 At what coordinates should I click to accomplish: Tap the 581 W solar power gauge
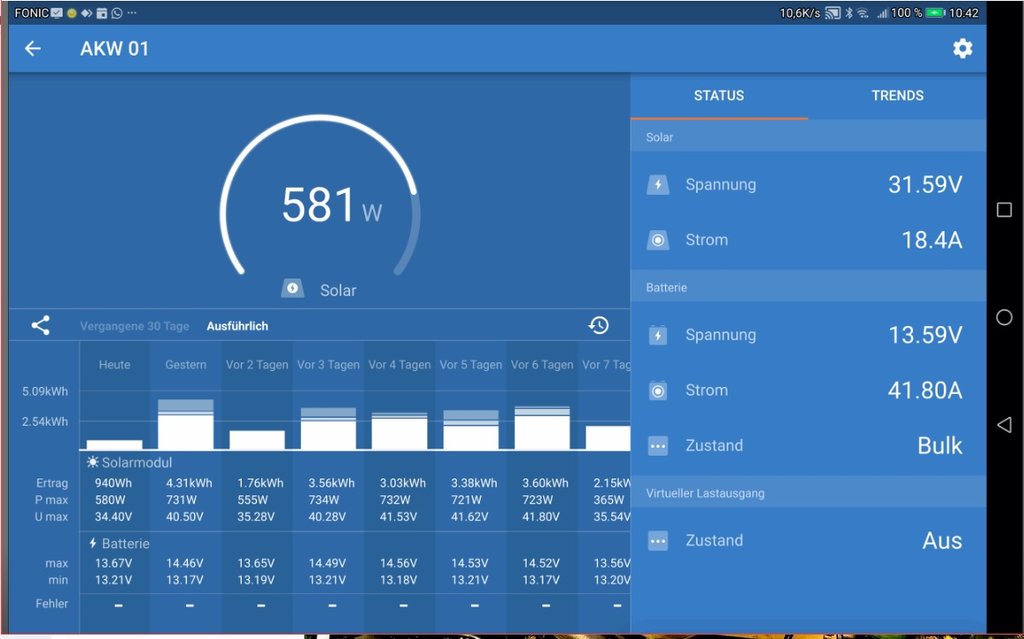320,205
